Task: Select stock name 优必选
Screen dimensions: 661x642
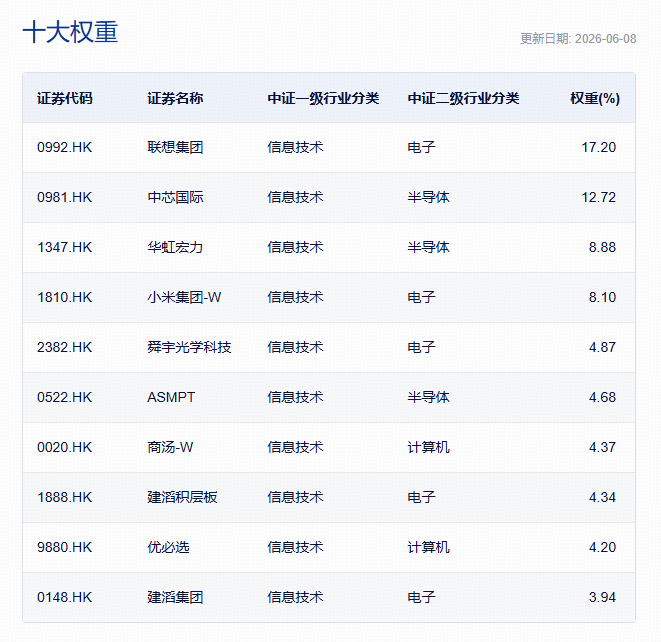Action: [168, 547]
